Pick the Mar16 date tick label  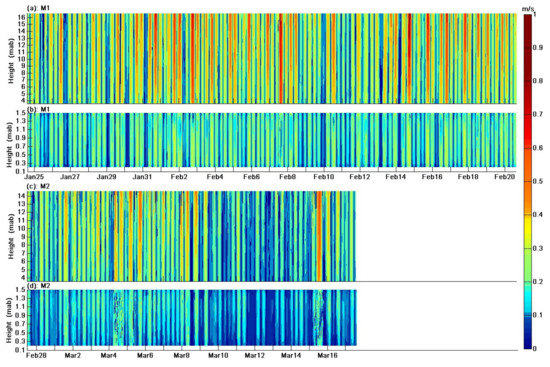327,355
